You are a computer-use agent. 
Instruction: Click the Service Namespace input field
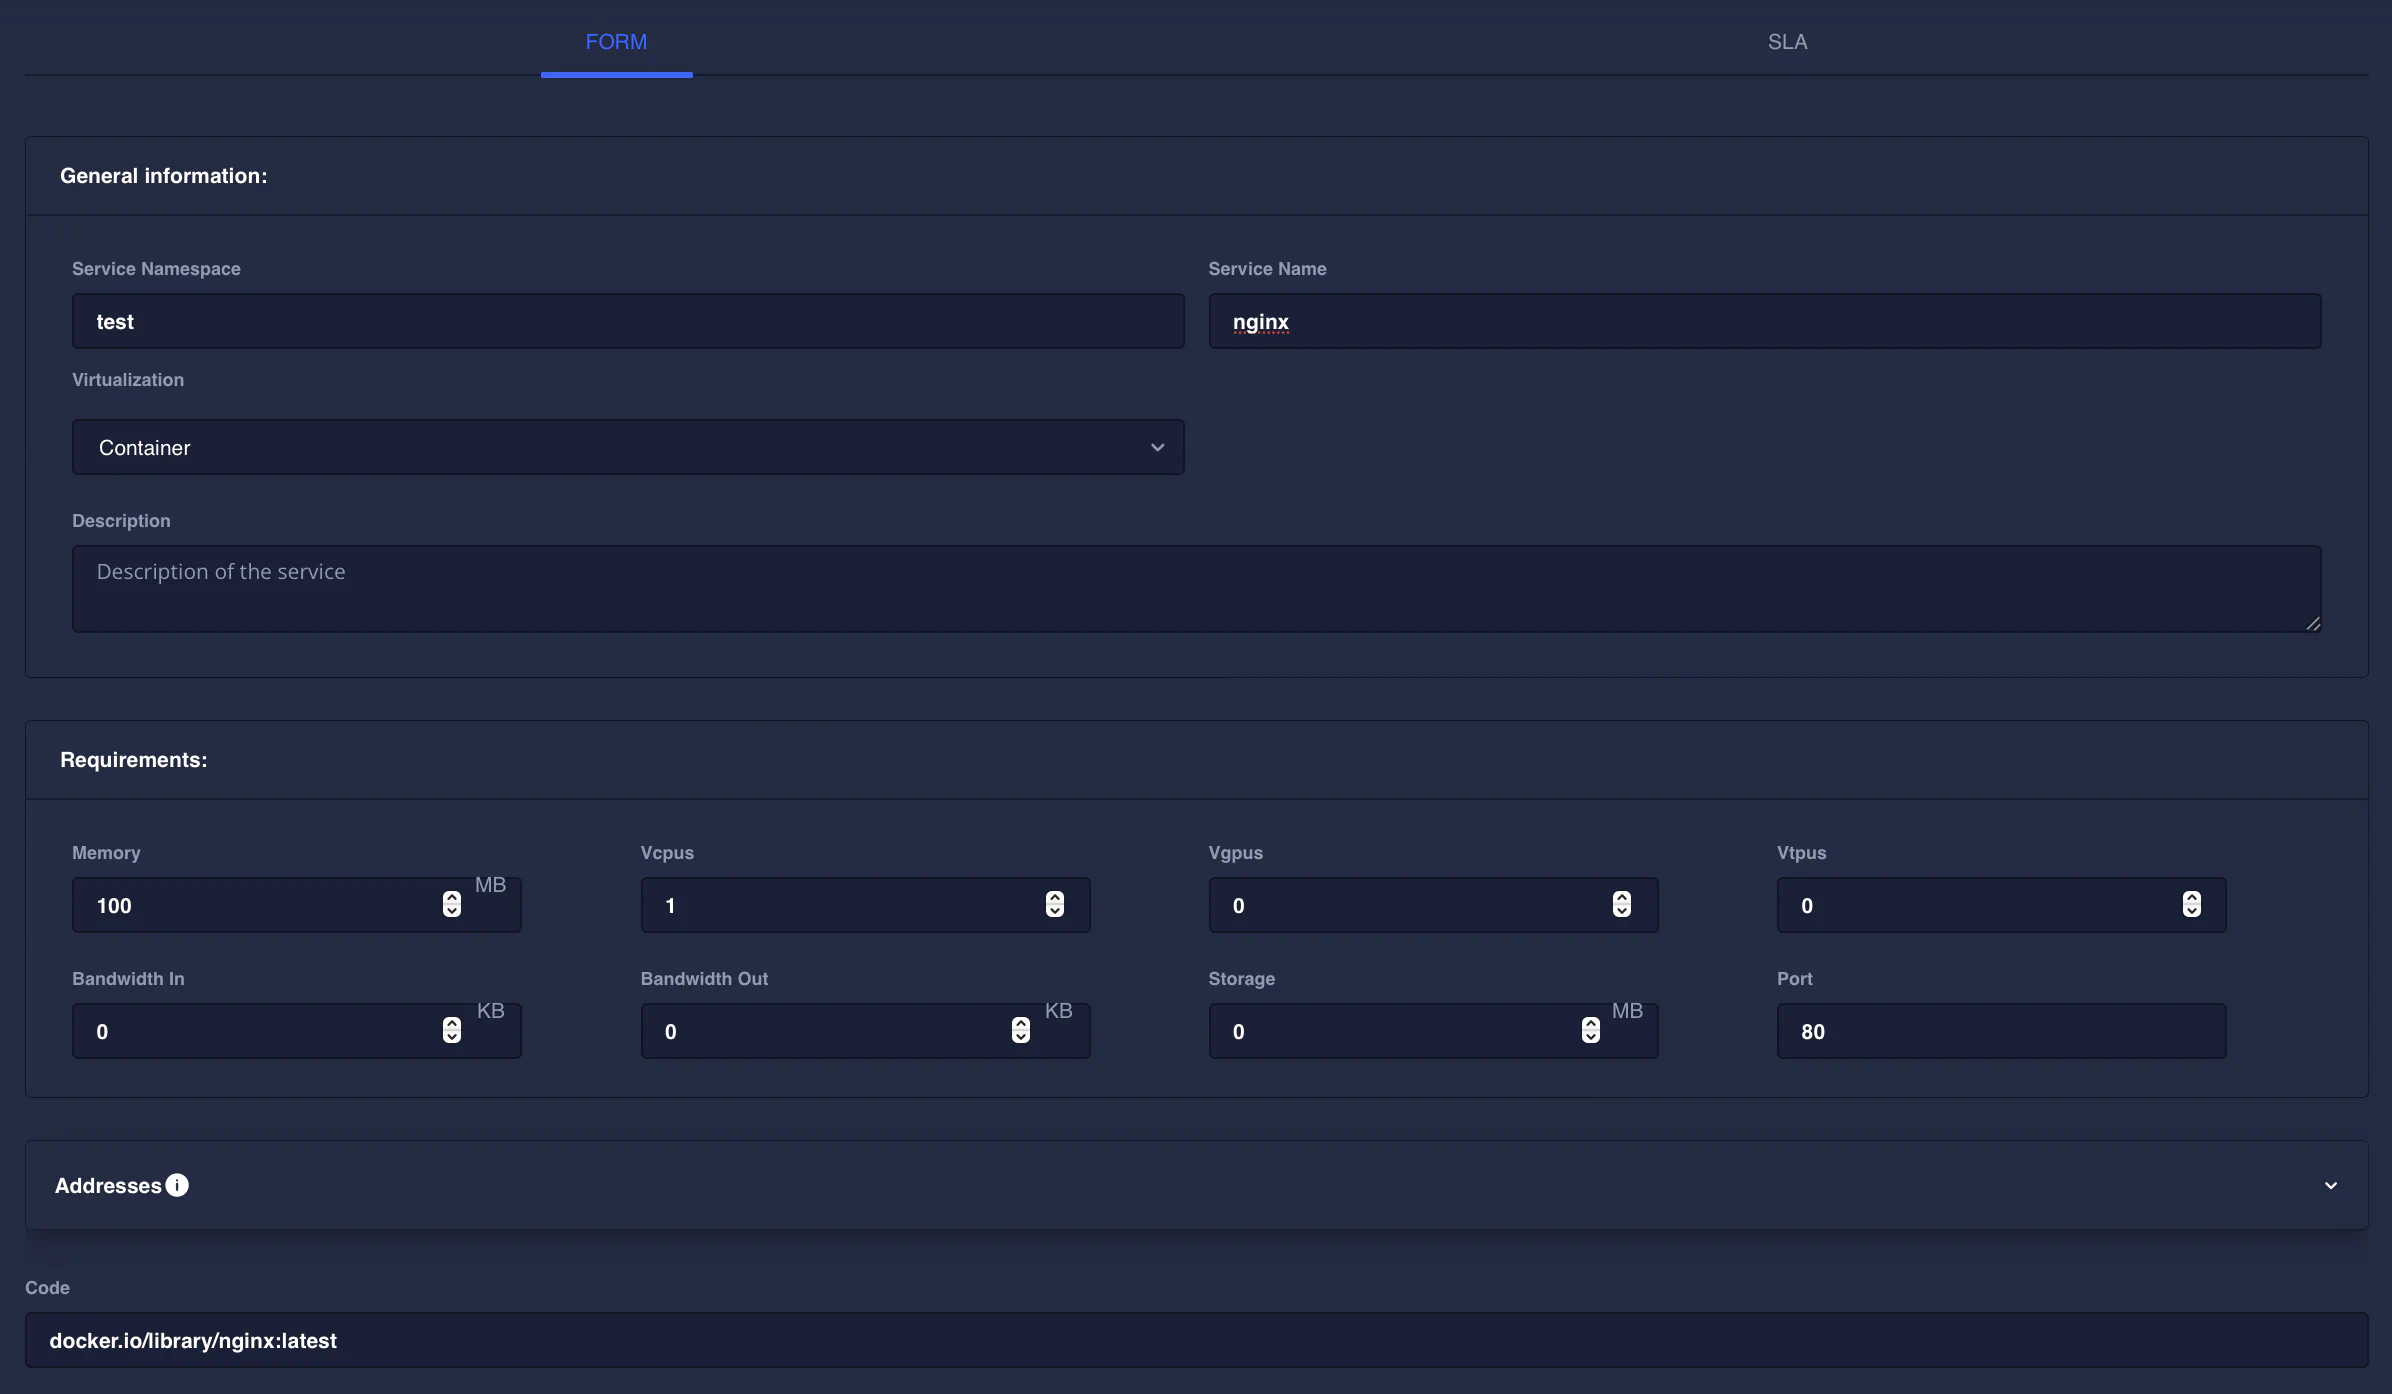627,321
